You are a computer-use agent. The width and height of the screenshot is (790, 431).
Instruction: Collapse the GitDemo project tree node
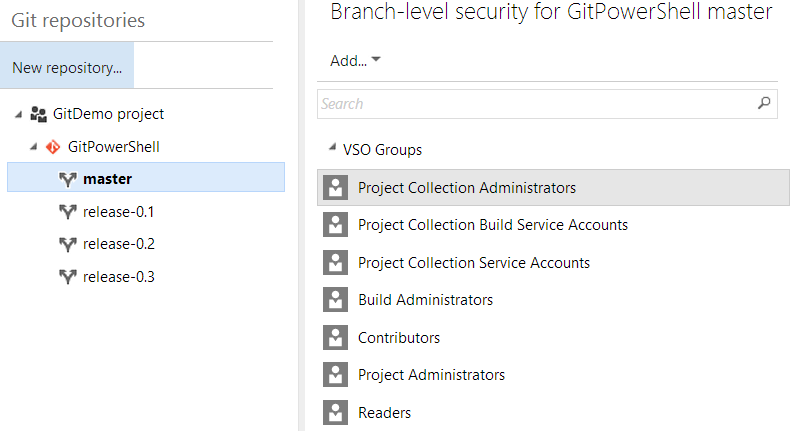19,114
